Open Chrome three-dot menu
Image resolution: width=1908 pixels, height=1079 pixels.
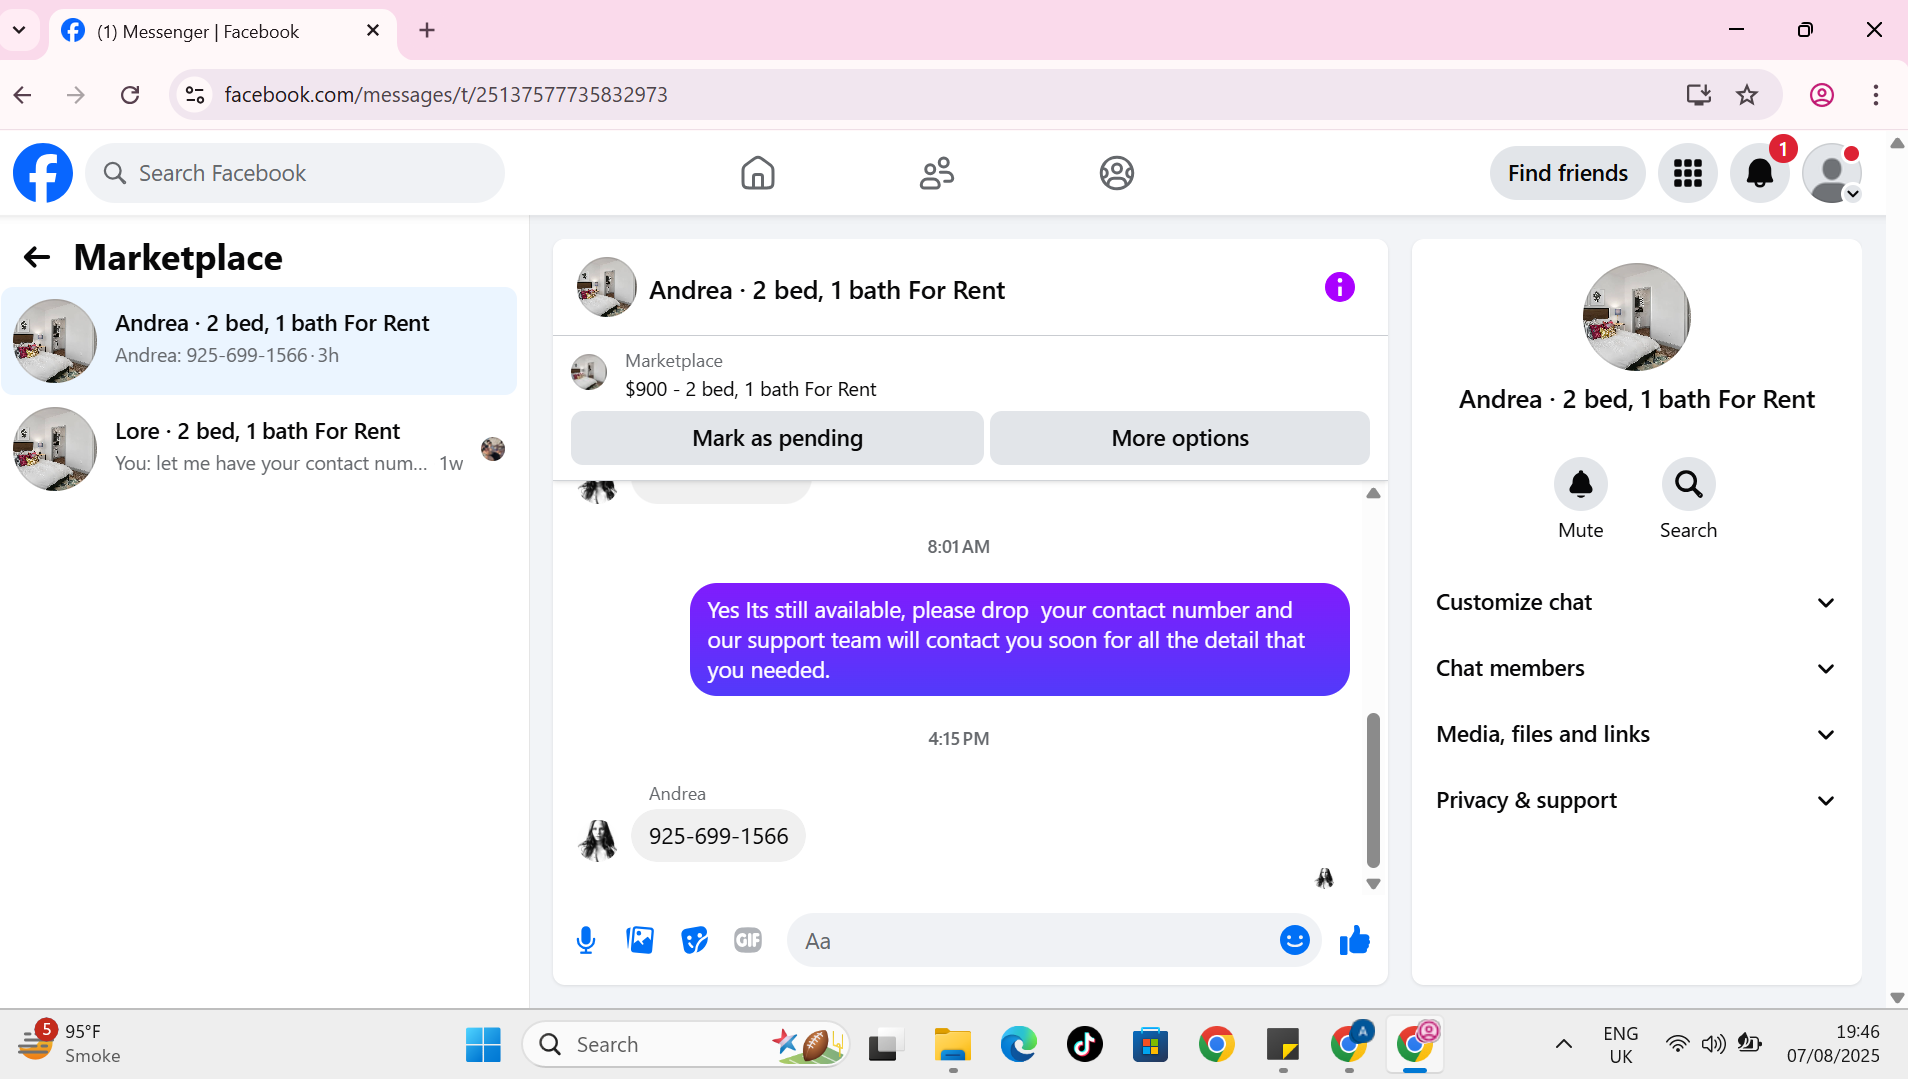click(x=1876, y=95)
